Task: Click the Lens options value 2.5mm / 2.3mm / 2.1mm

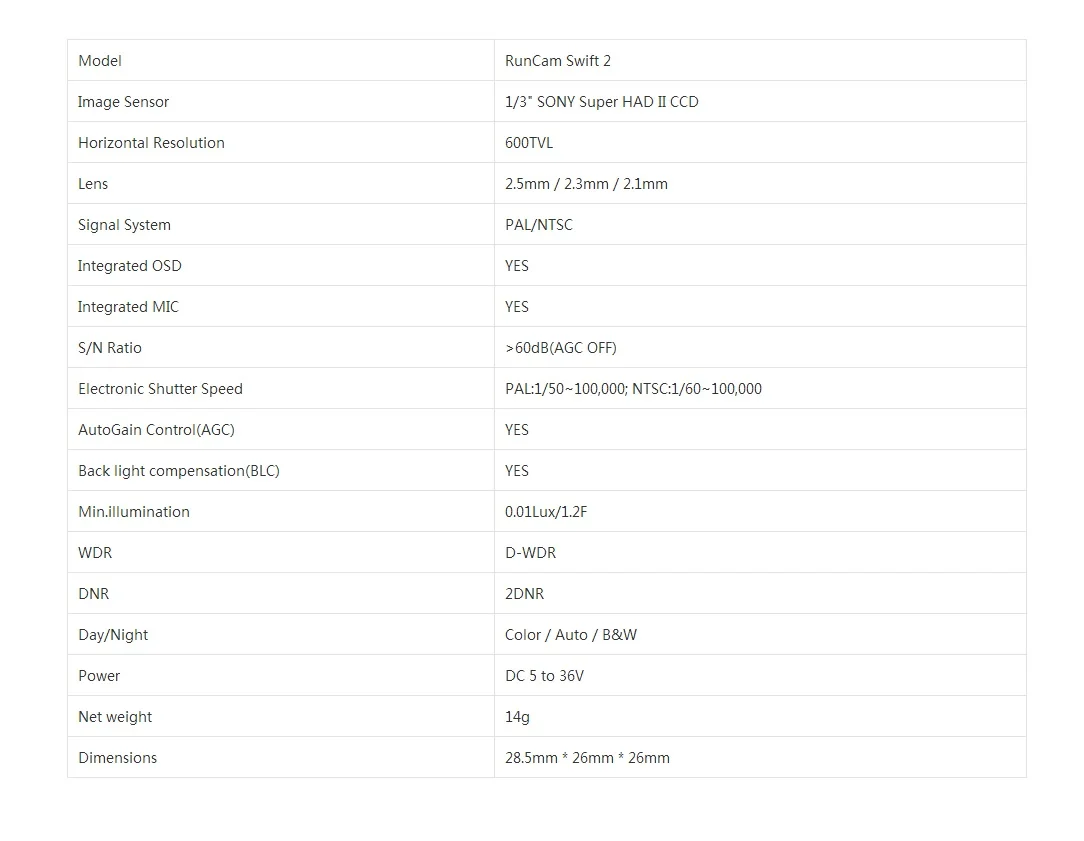Action: tap(586, 184)
